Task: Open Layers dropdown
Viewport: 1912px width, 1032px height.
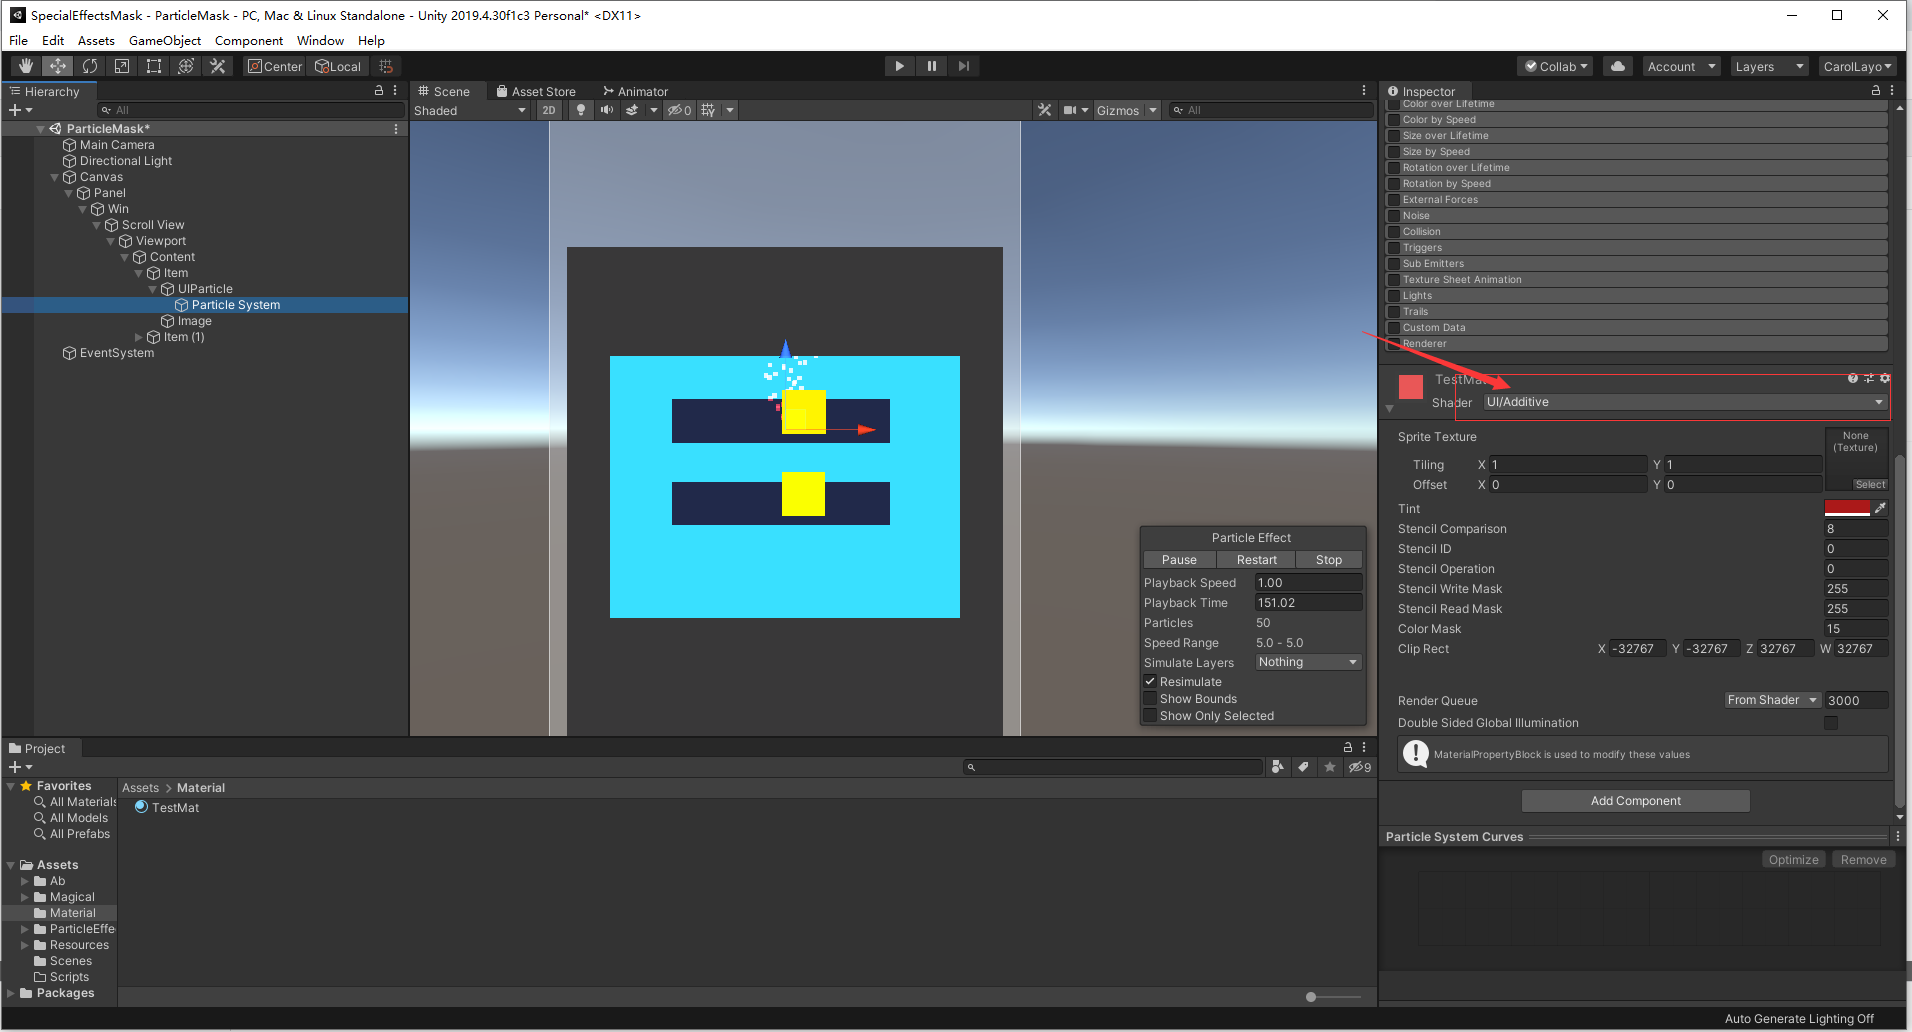Action: (x=1769, y=66)
